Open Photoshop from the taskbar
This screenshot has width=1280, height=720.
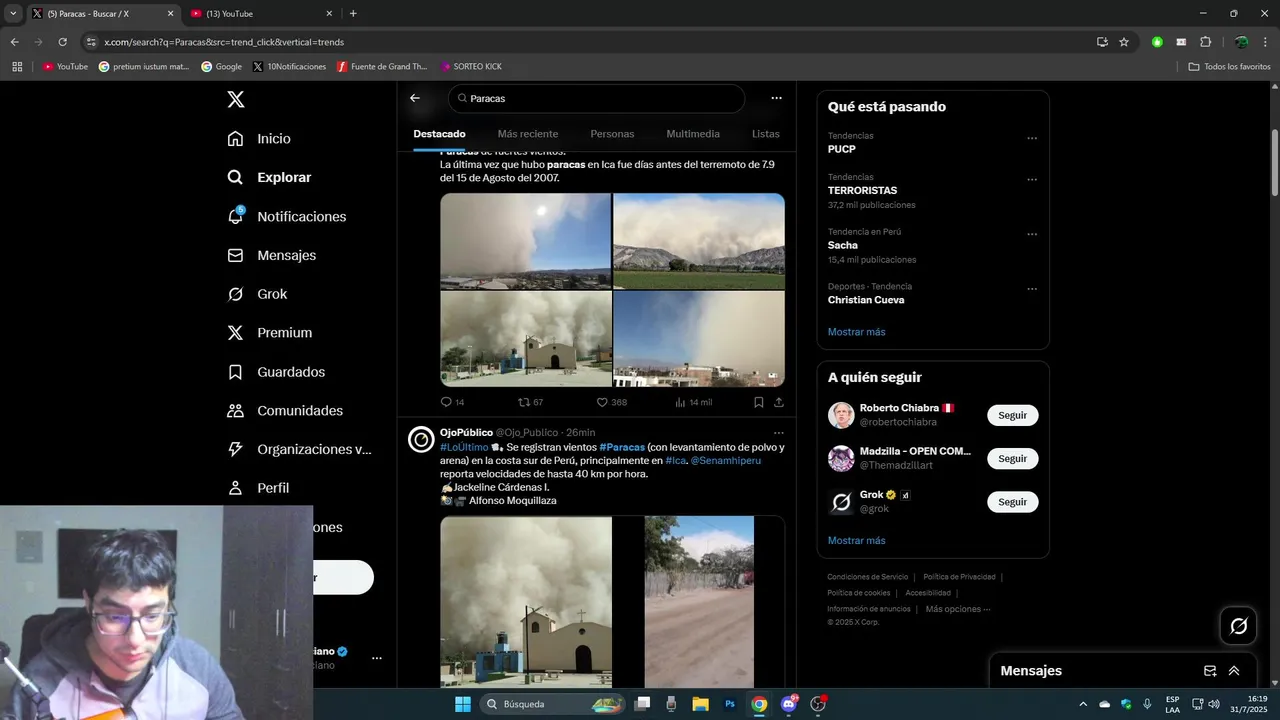coord(730,704)
